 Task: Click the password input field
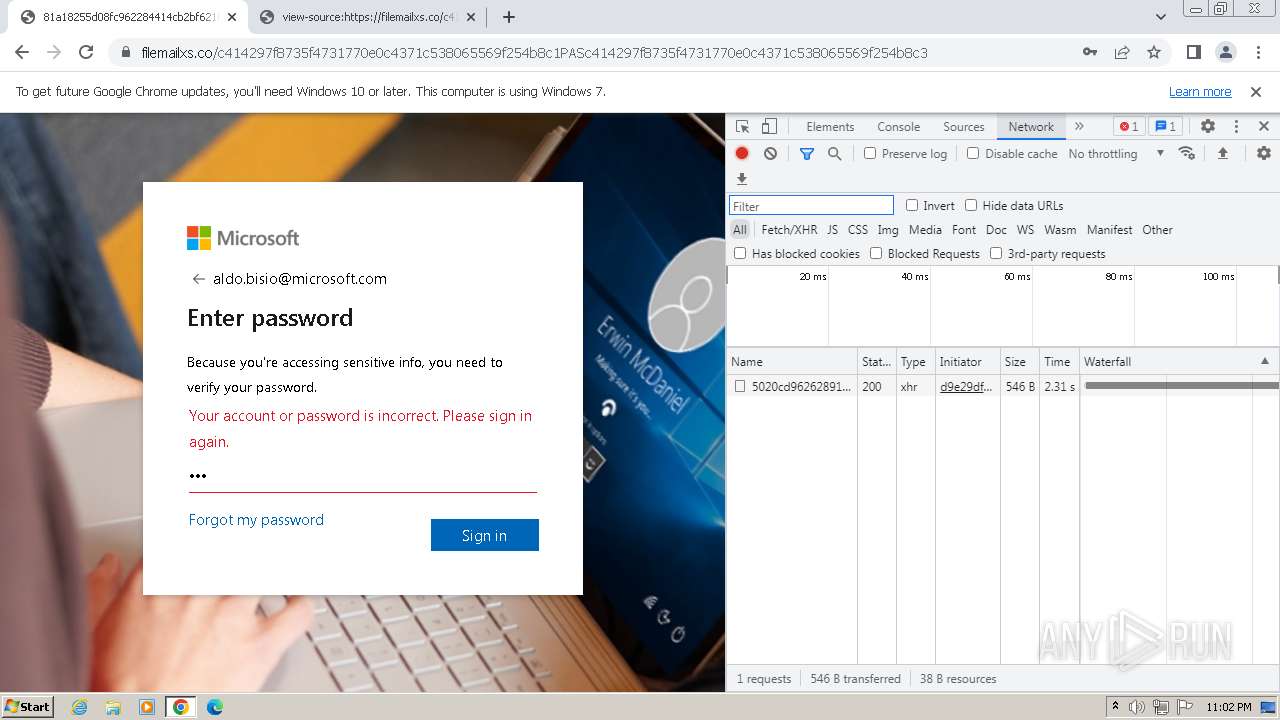(362, 476)
